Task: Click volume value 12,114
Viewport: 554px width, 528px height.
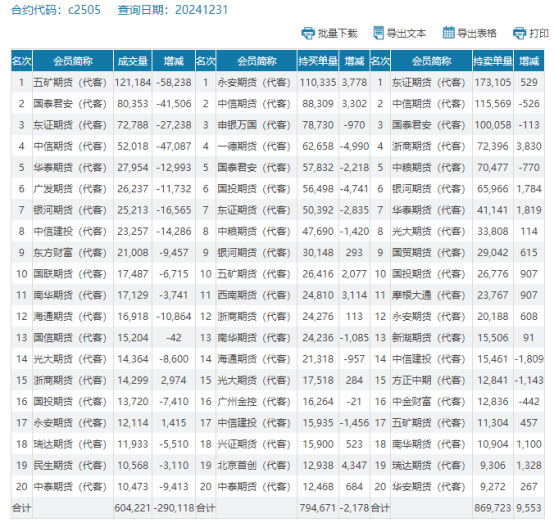Action: 132,423
